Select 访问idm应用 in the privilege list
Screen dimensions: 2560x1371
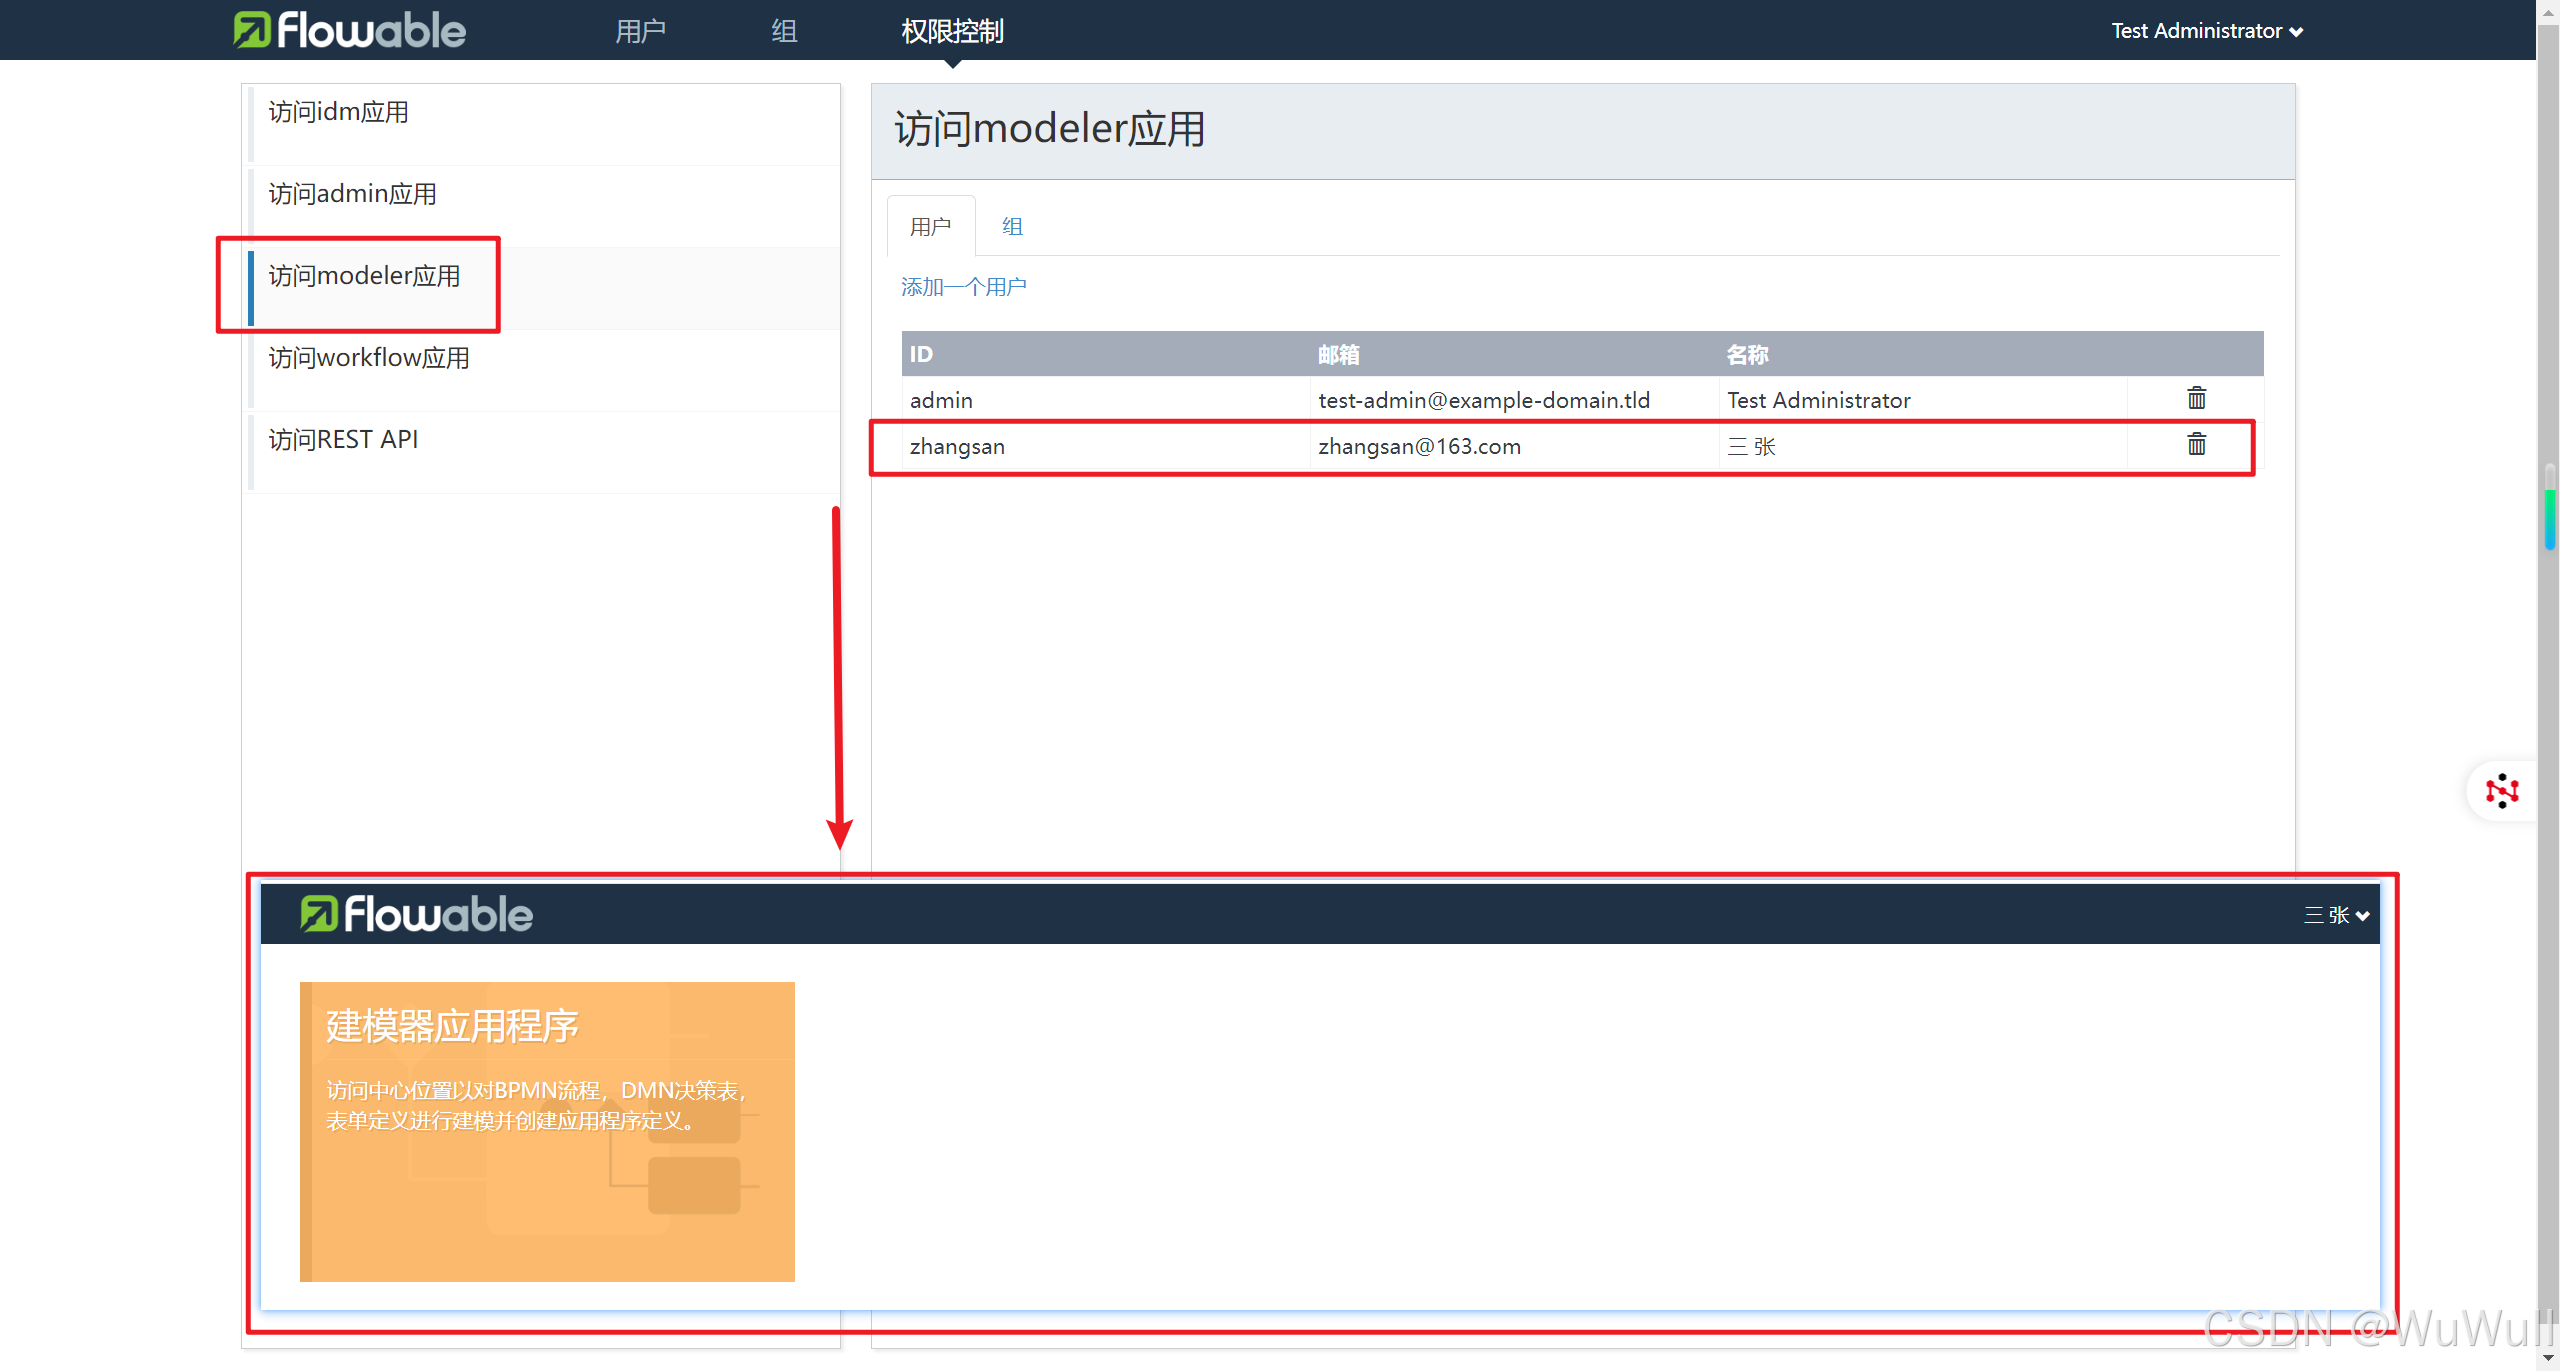click(x=339, y=112)
